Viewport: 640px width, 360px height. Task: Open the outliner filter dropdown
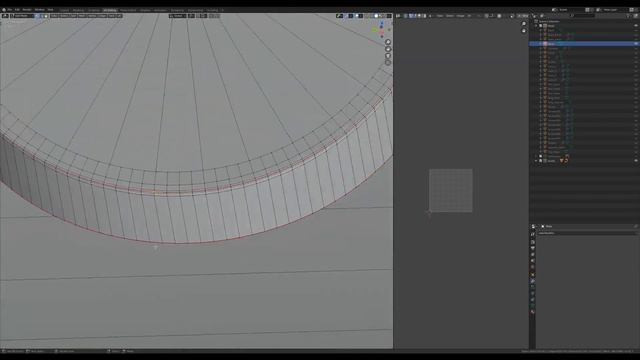coord(629,16)
